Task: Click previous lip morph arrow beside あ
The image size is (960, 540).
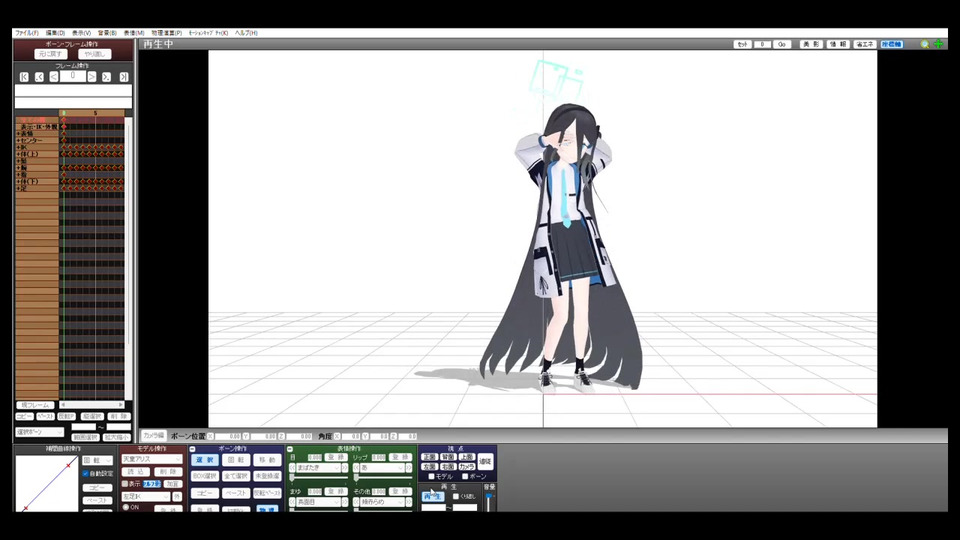Action: (x=356, y=468)
